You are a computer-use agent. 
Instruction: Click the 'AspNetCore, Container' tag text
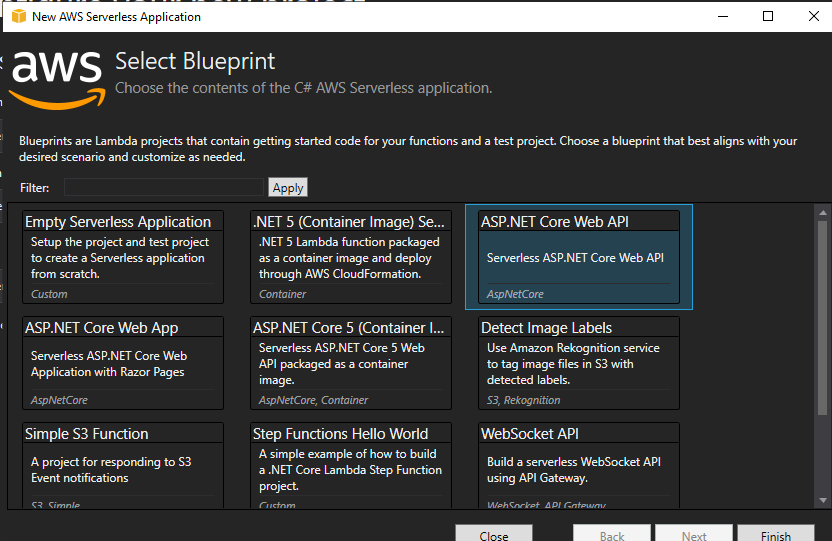[313, 400]
